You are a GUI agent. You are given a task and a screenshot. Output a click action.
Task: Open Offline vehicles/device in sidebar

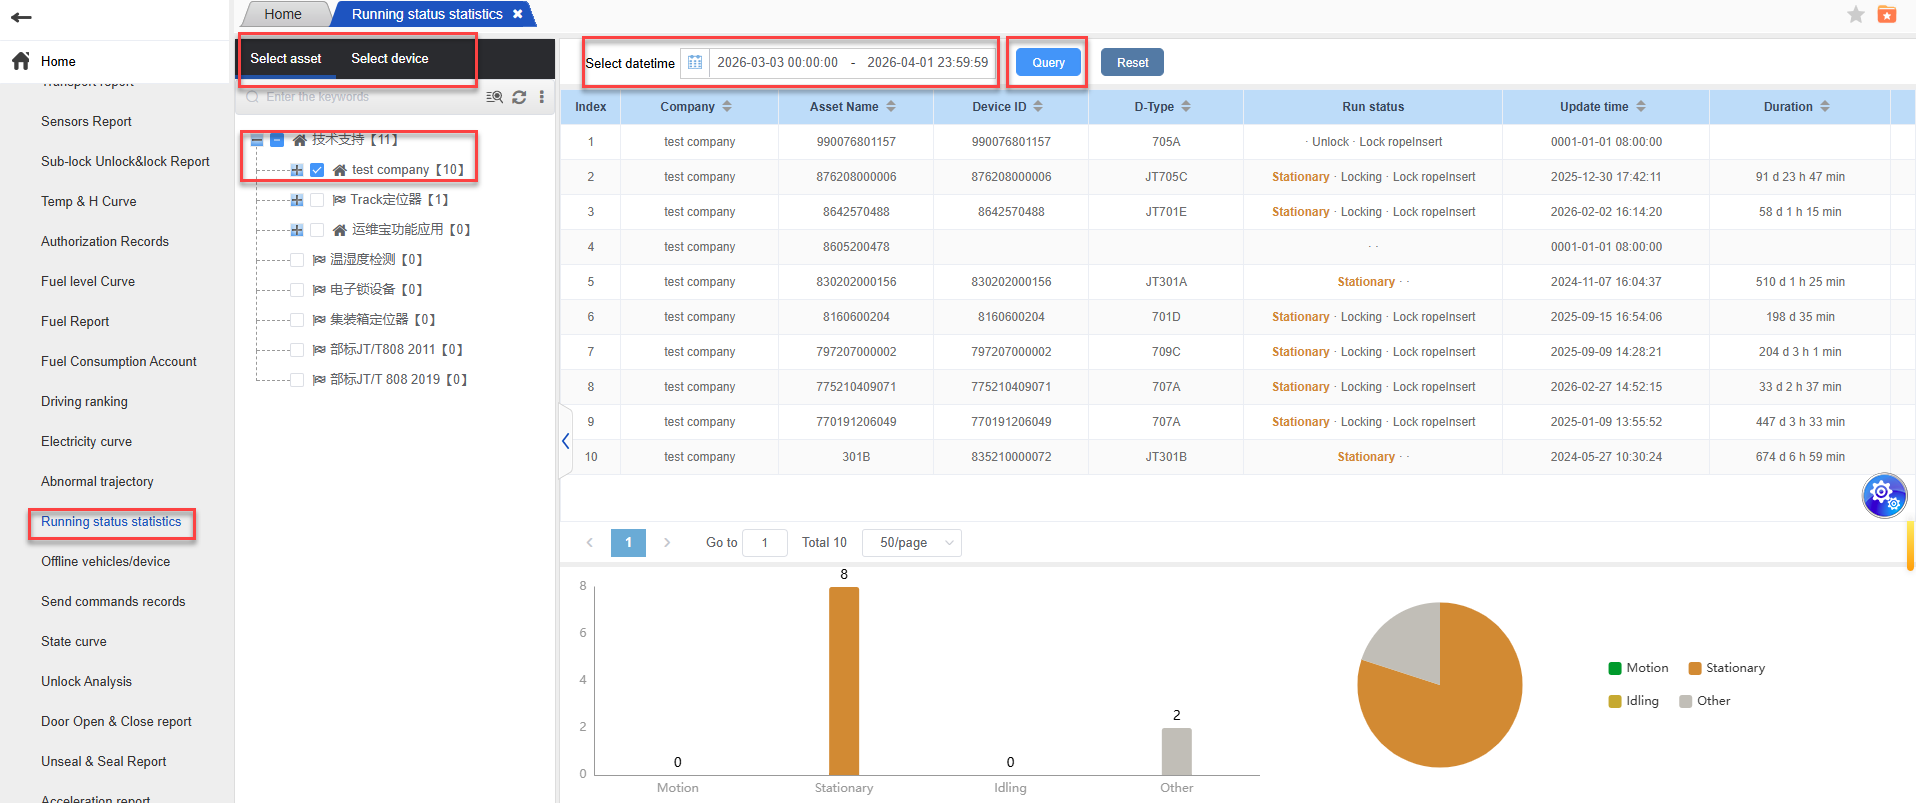105,562
